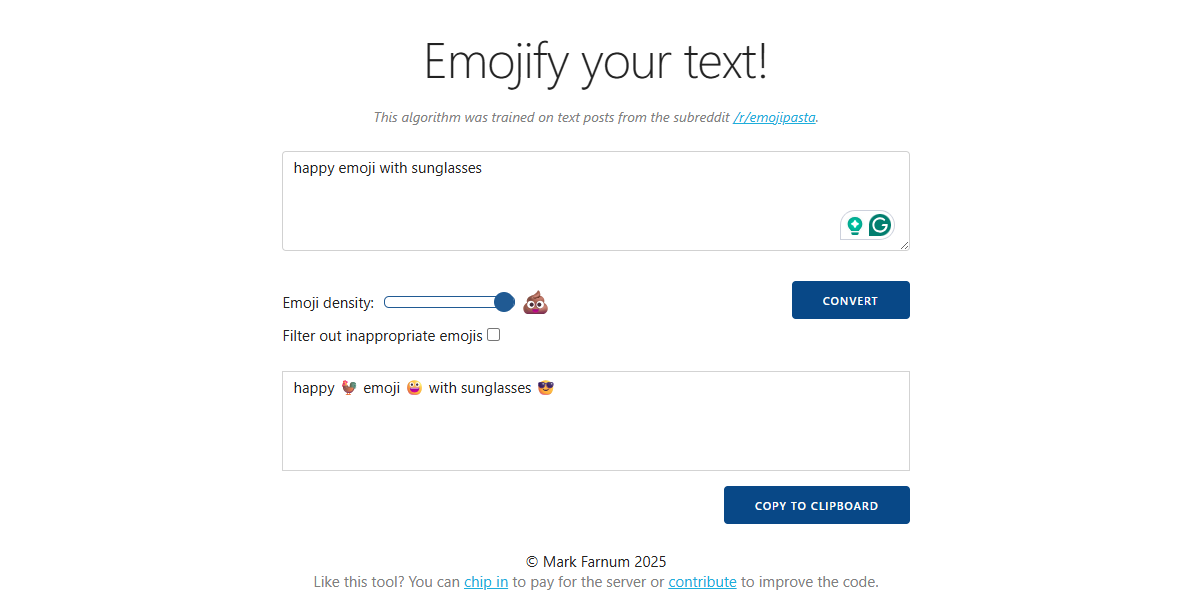Click the 'Emoji density:' label
This screenshot has height=591, width=1203.
click(x=328, y=302)
